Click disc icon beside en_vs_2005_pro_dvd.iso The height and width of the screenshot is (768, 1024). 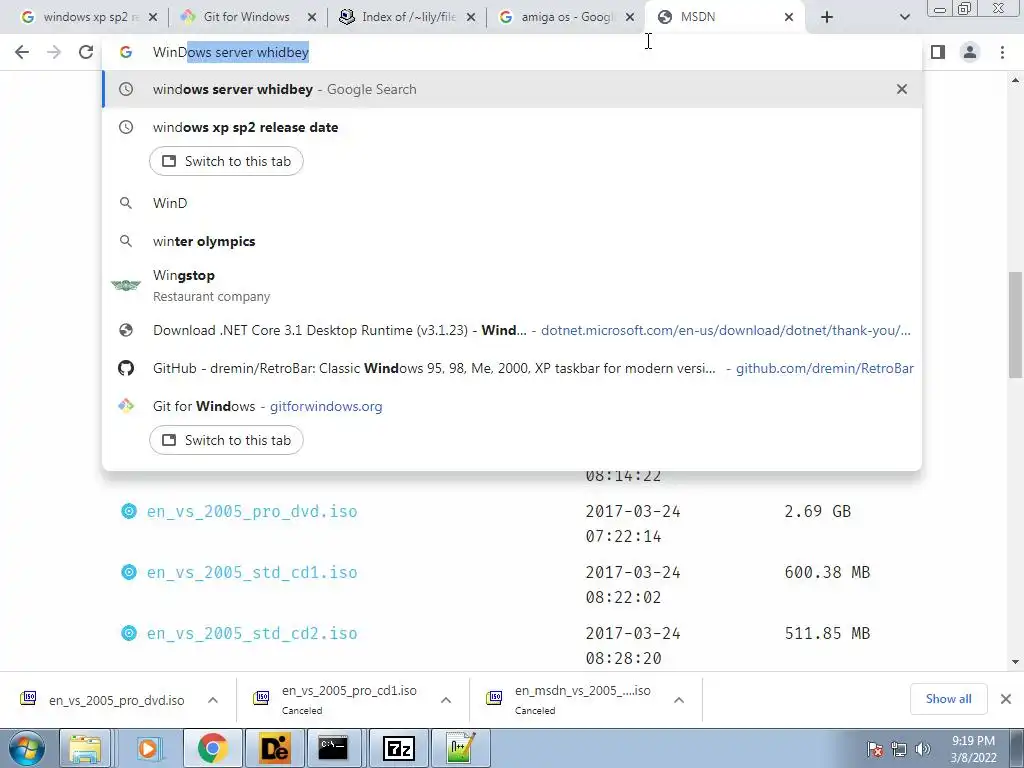coord(129,511)
